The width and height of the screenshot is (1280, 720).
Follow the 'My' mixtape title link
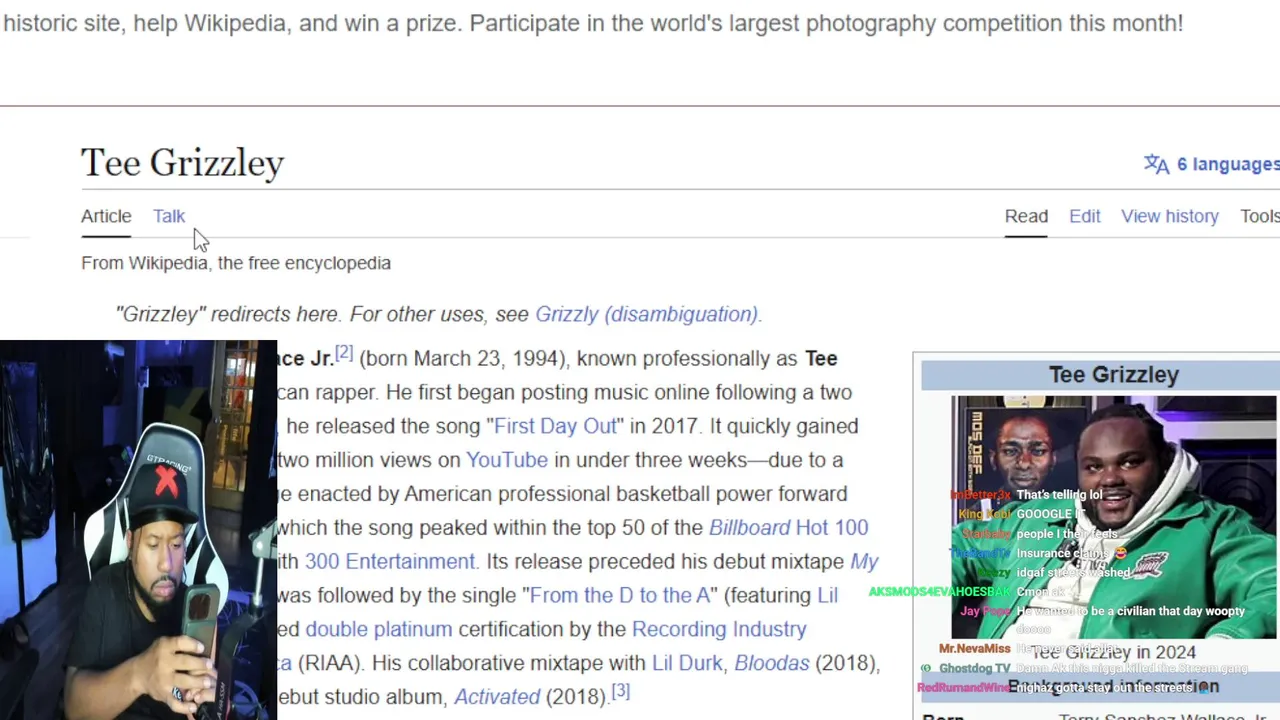tap(864, 561)
